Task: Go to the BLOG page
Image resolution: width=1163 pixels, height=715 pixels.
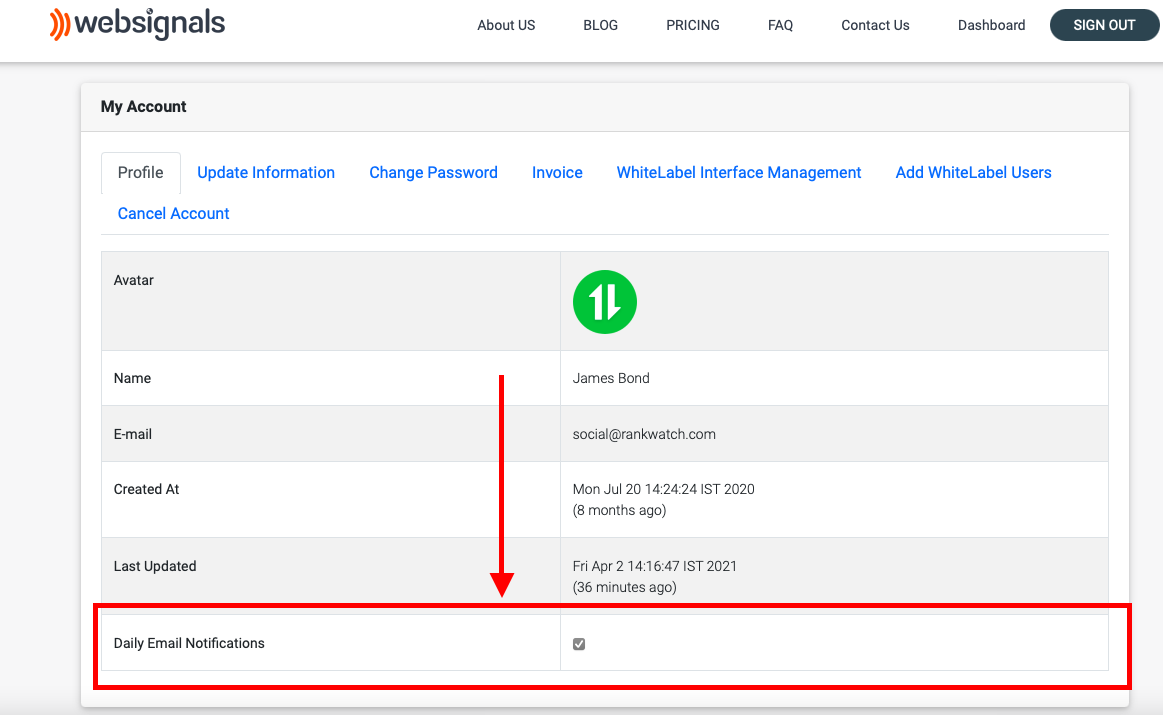Action: click(600, 25)
